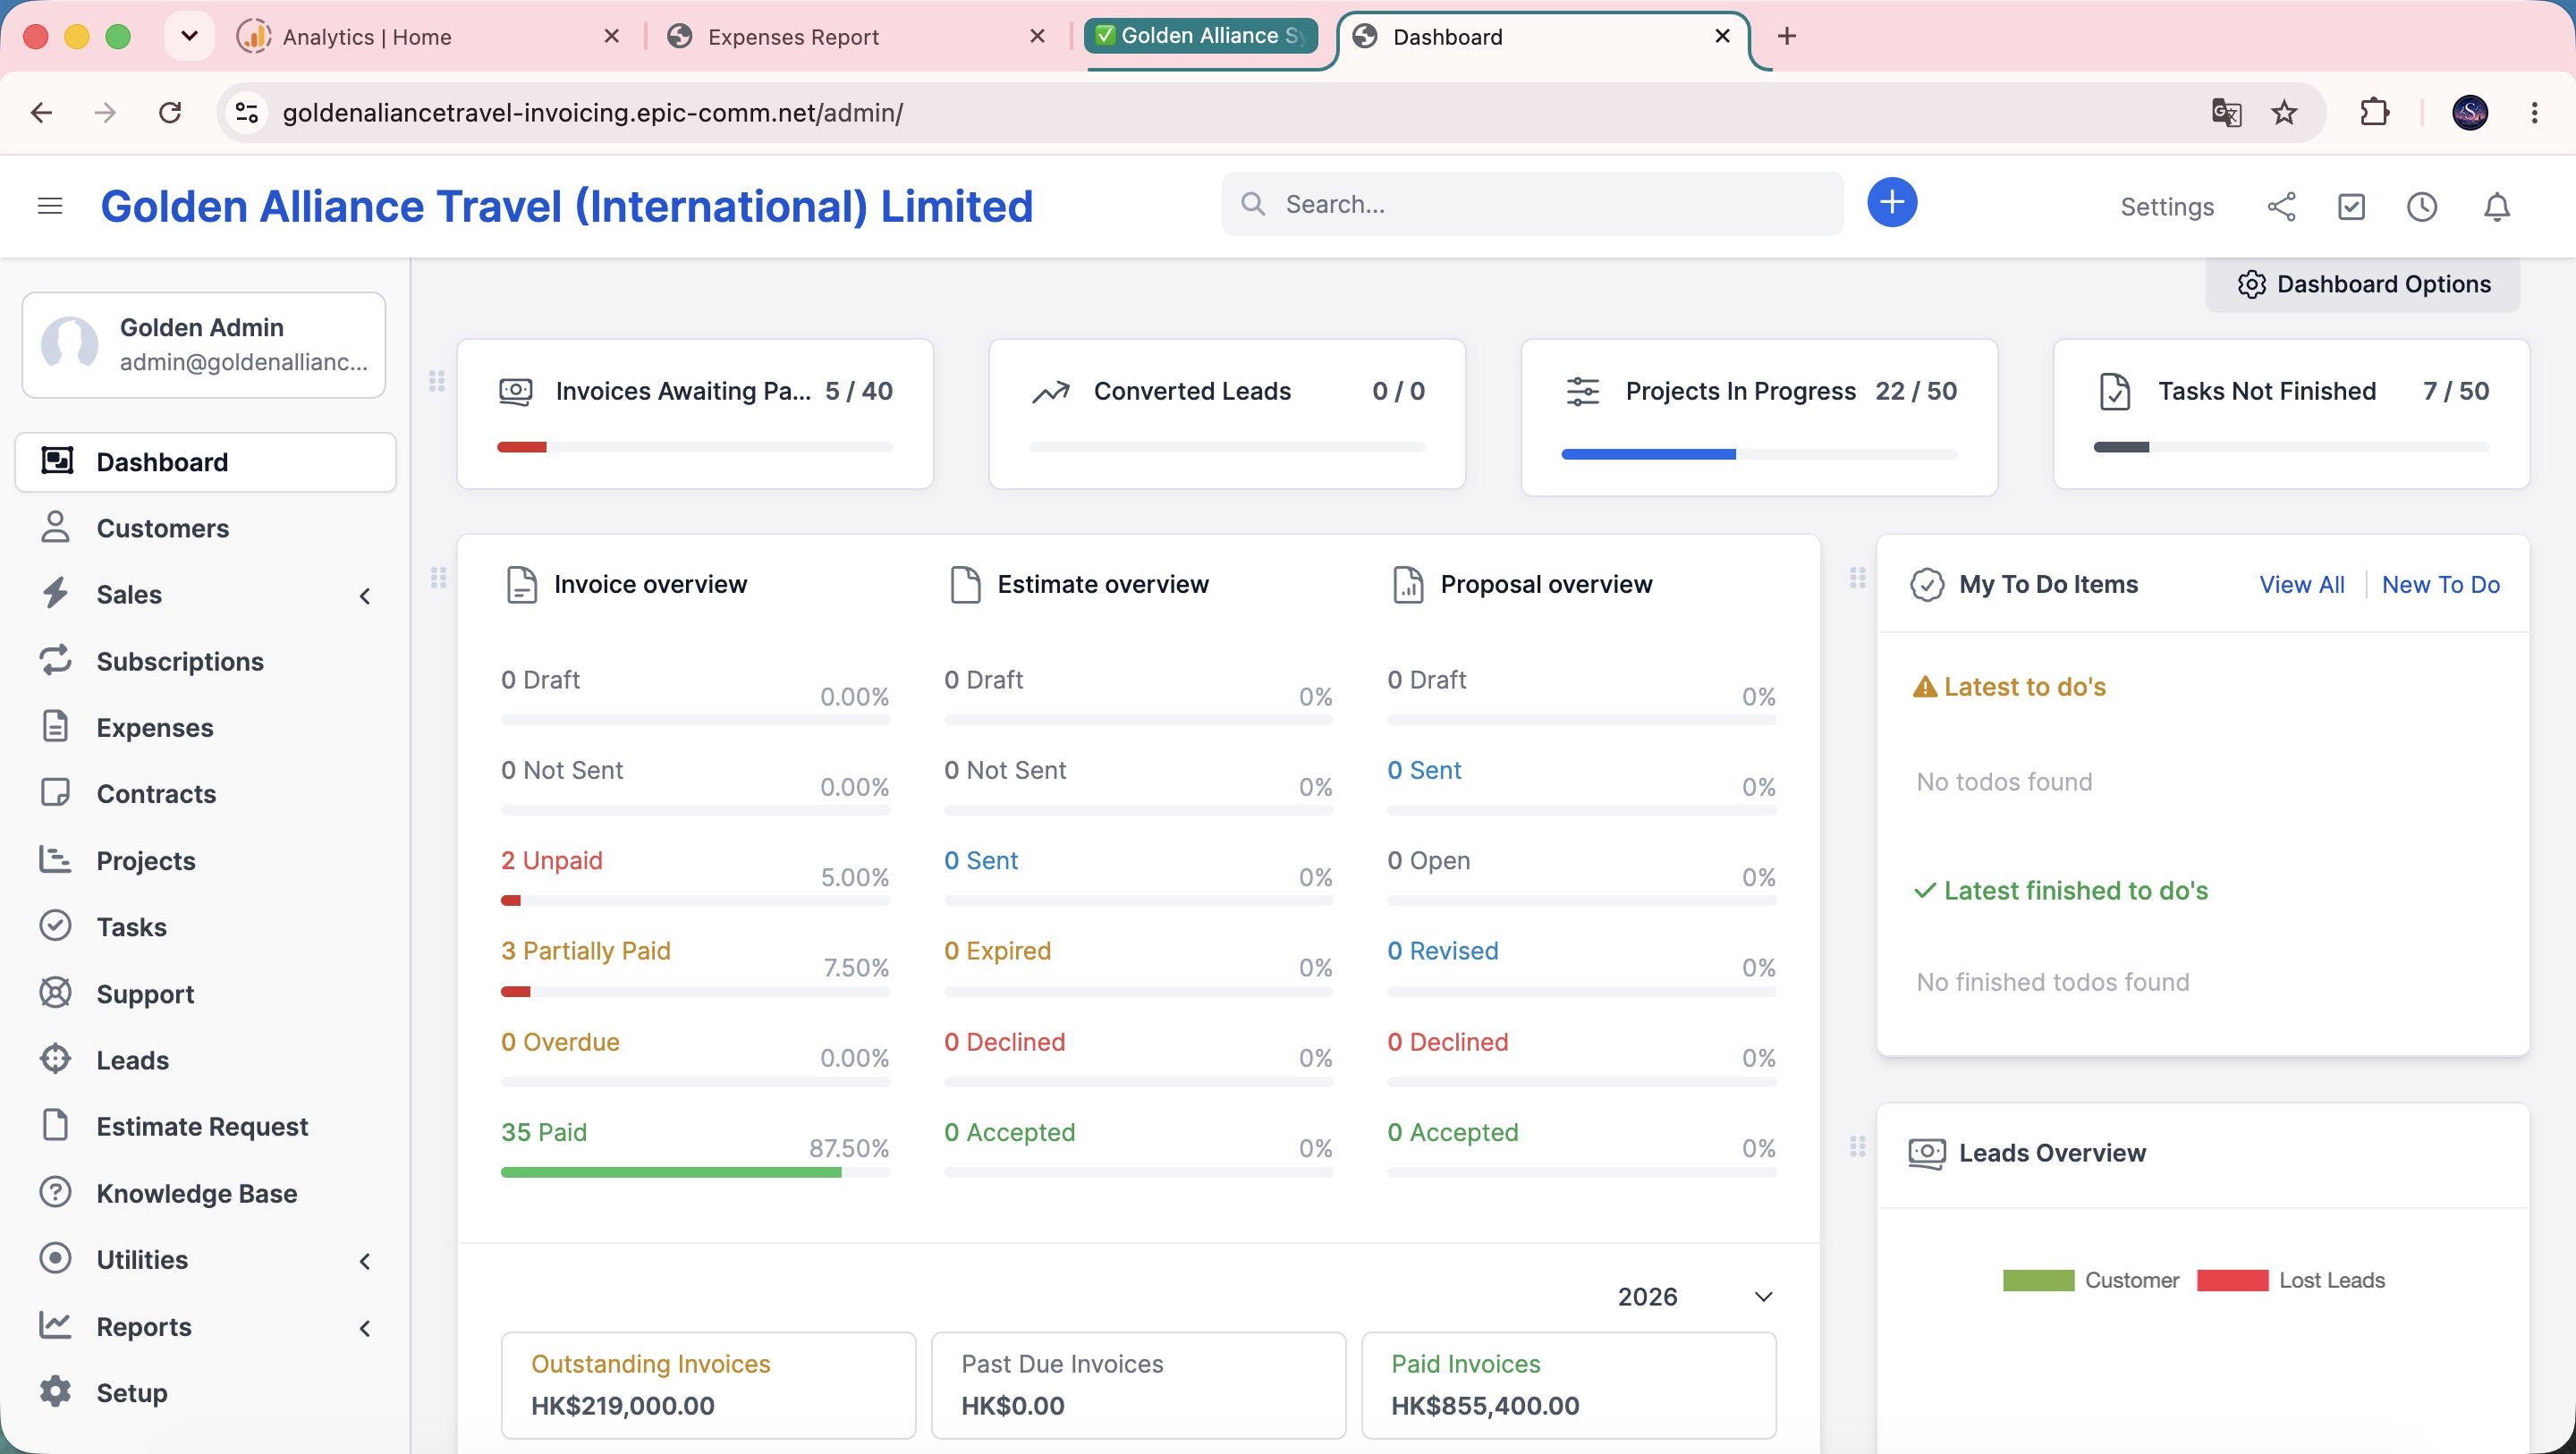
Task: Click View All to do items link
Action: pos(2301,585)
